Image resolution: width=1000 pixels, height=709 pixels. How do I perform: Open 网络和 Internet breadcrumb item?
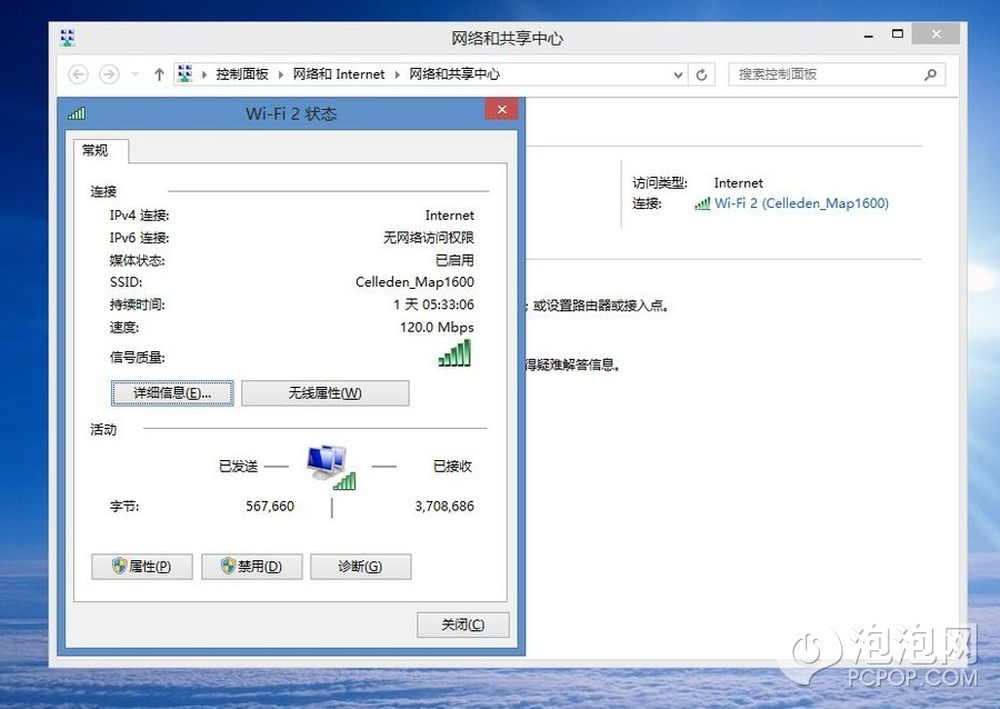click(339, 74)
